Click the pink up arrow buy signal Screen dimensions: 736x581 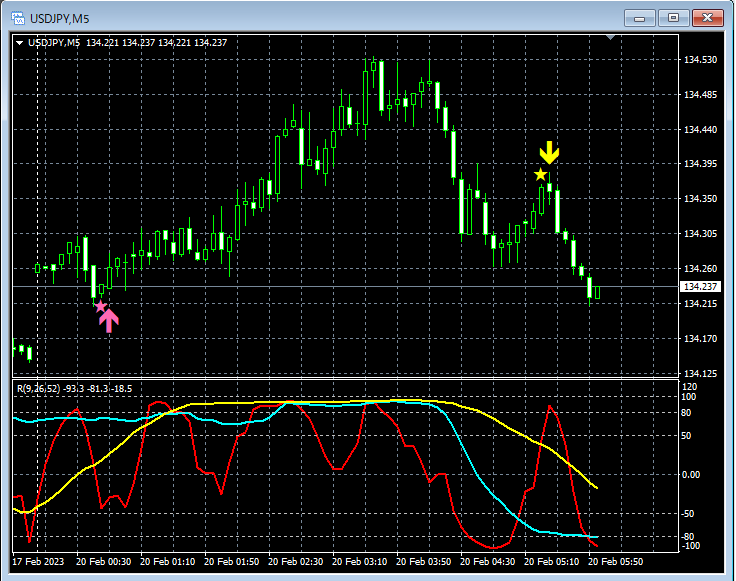(x=109, y=321)
